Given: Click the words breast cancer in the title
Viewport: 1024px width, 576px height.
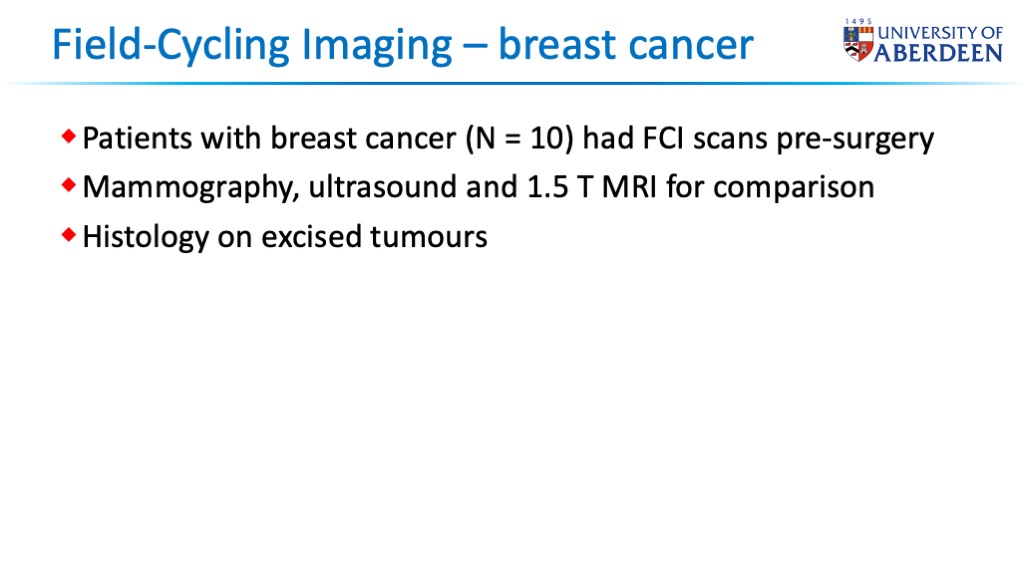Looking at the screenshot, I should pyautogui.click(x=626, y=45).
